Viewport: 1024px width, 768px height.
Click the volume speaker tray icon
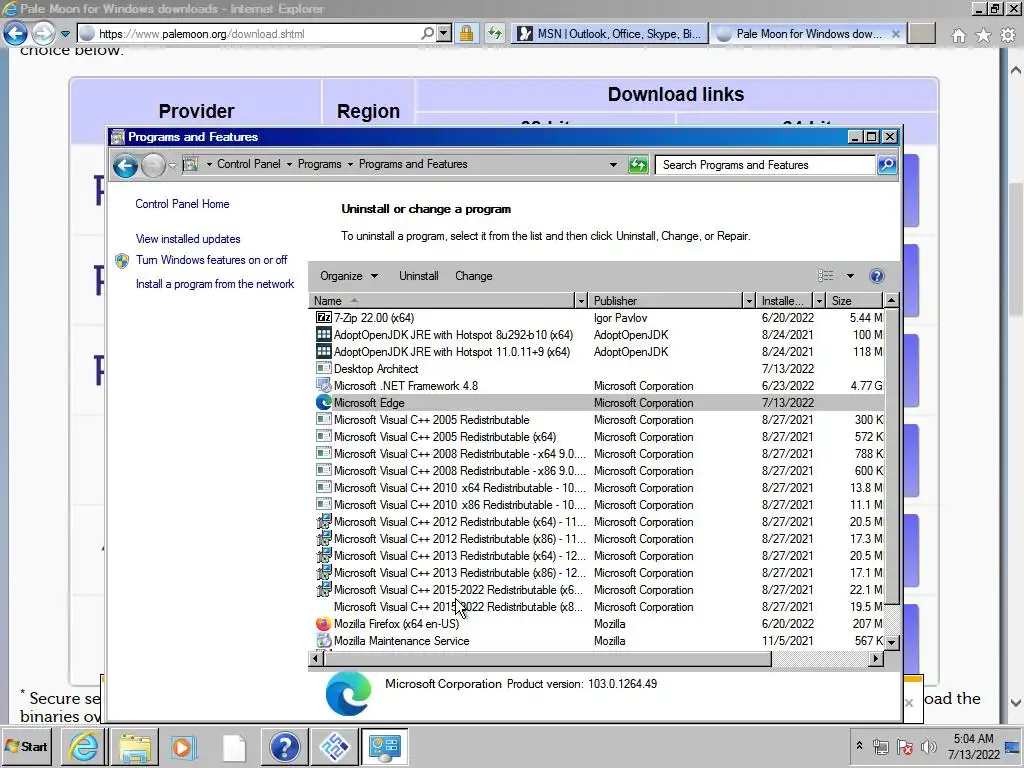tap(927, 747)
